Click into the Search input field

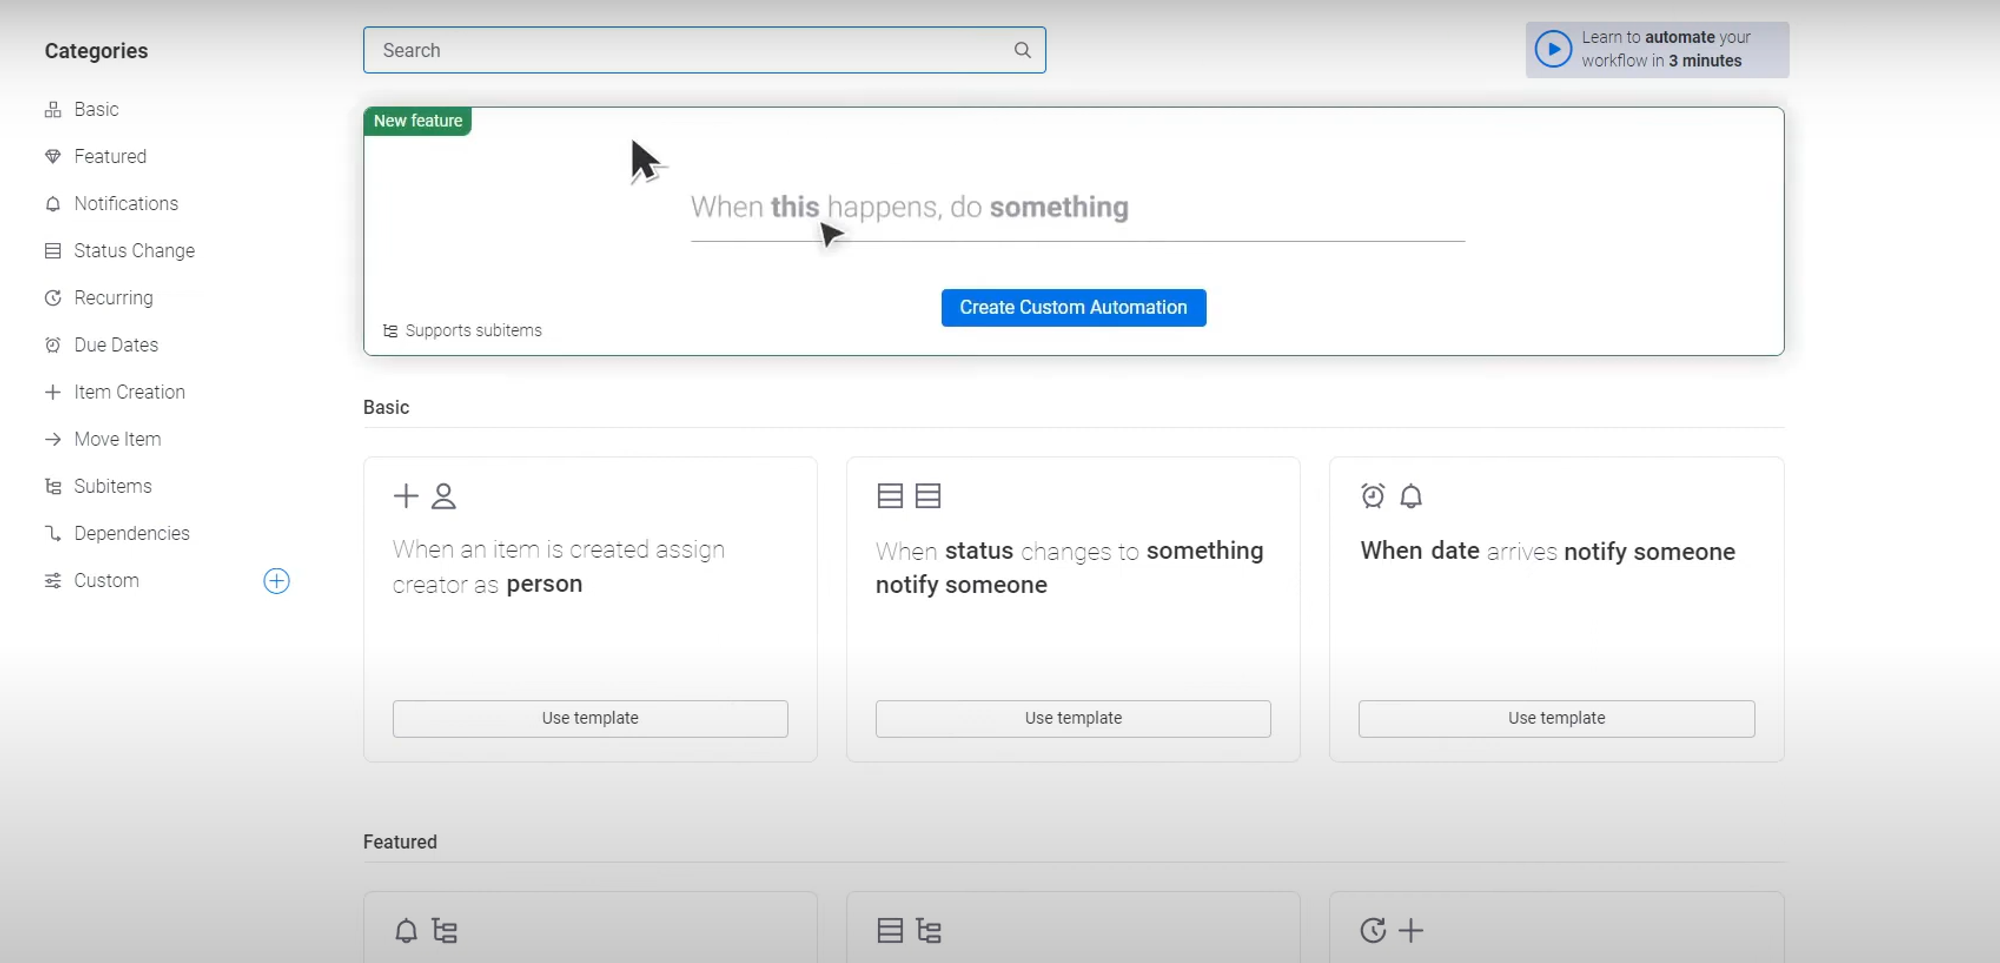tap(690, 50)
